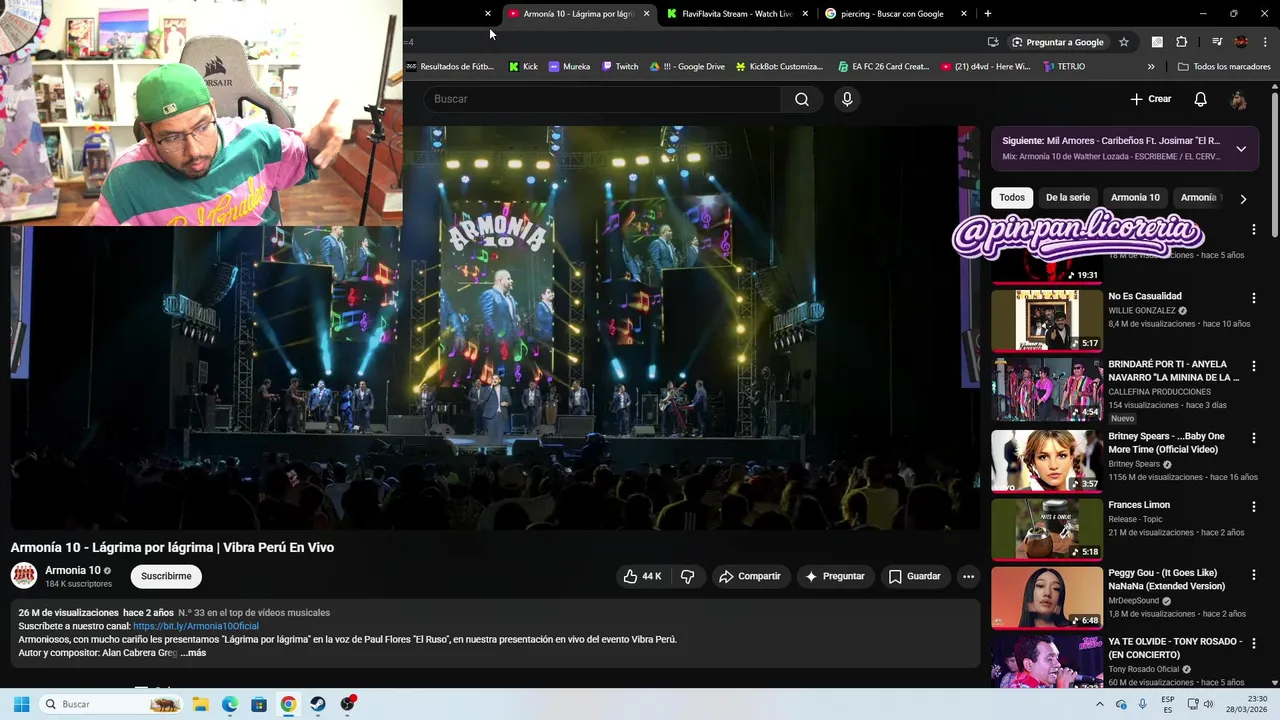
Task: Open Windows Start menu
Action: (x=21, y=704)
